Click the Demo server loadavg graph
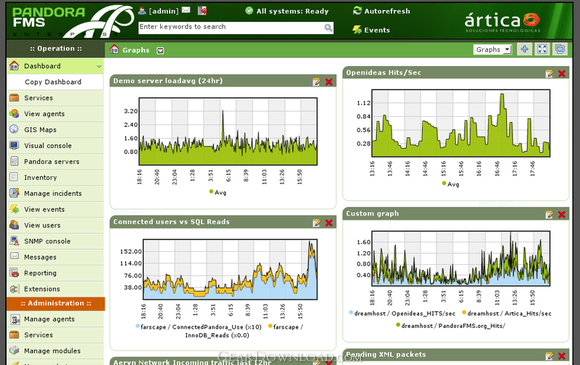Viewport: 580px width, 365px height. (228, 132)
